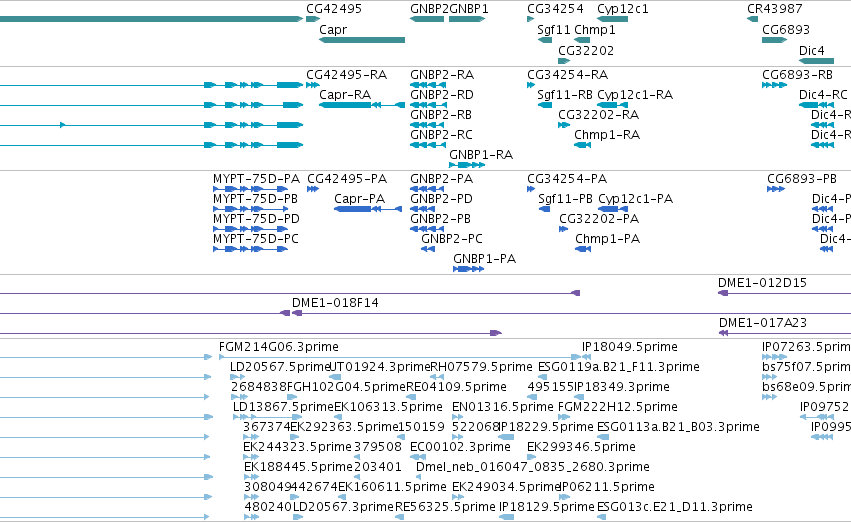Select the Cyp12c1-PA protein label
This screenshot has width=851, height=522.
tap(636, 199)
